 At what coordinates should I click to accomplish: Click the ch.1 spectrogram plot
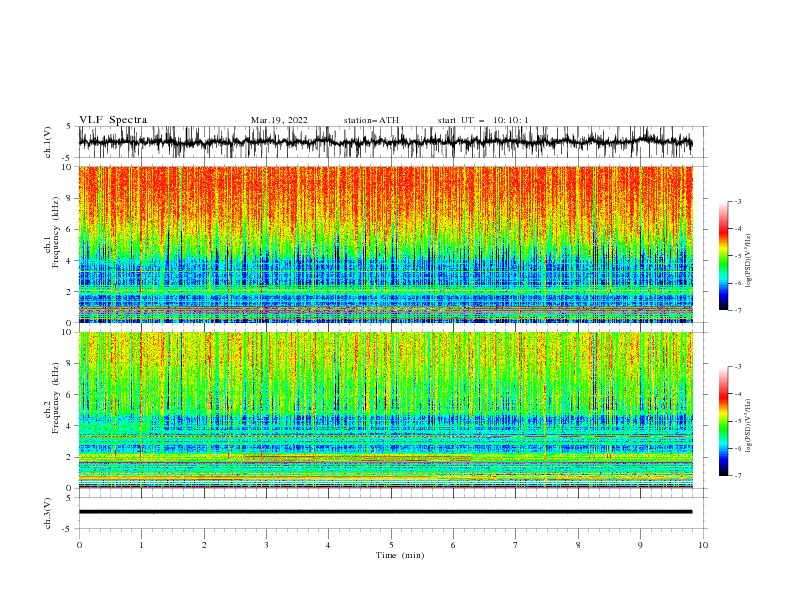pyautogui.click(x=385, y=244)
